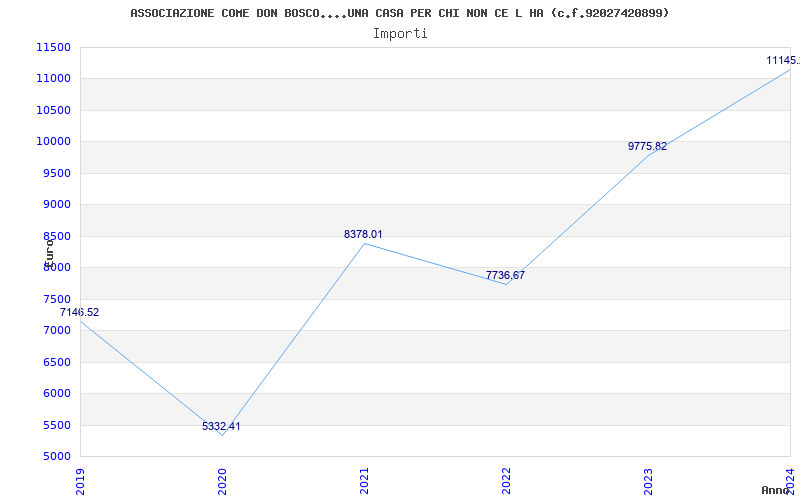800x500 pixels.
Task: Click y-axis value 7000
Action: [x=56, y=330]
